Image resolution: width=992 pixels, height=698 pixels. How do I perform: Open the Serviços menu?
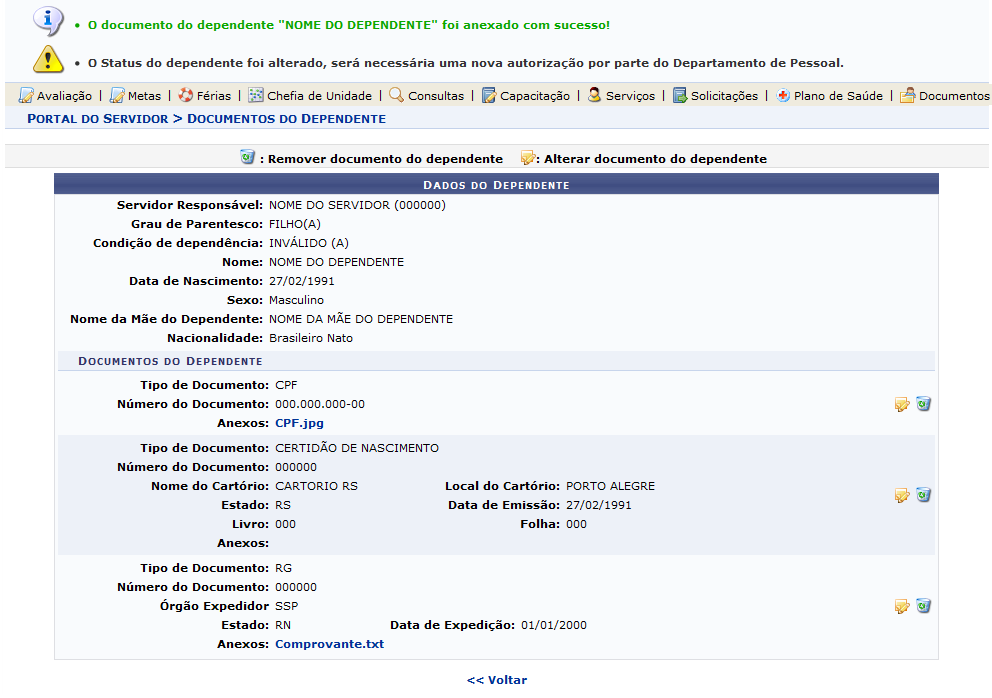click(x=630, y=96)
